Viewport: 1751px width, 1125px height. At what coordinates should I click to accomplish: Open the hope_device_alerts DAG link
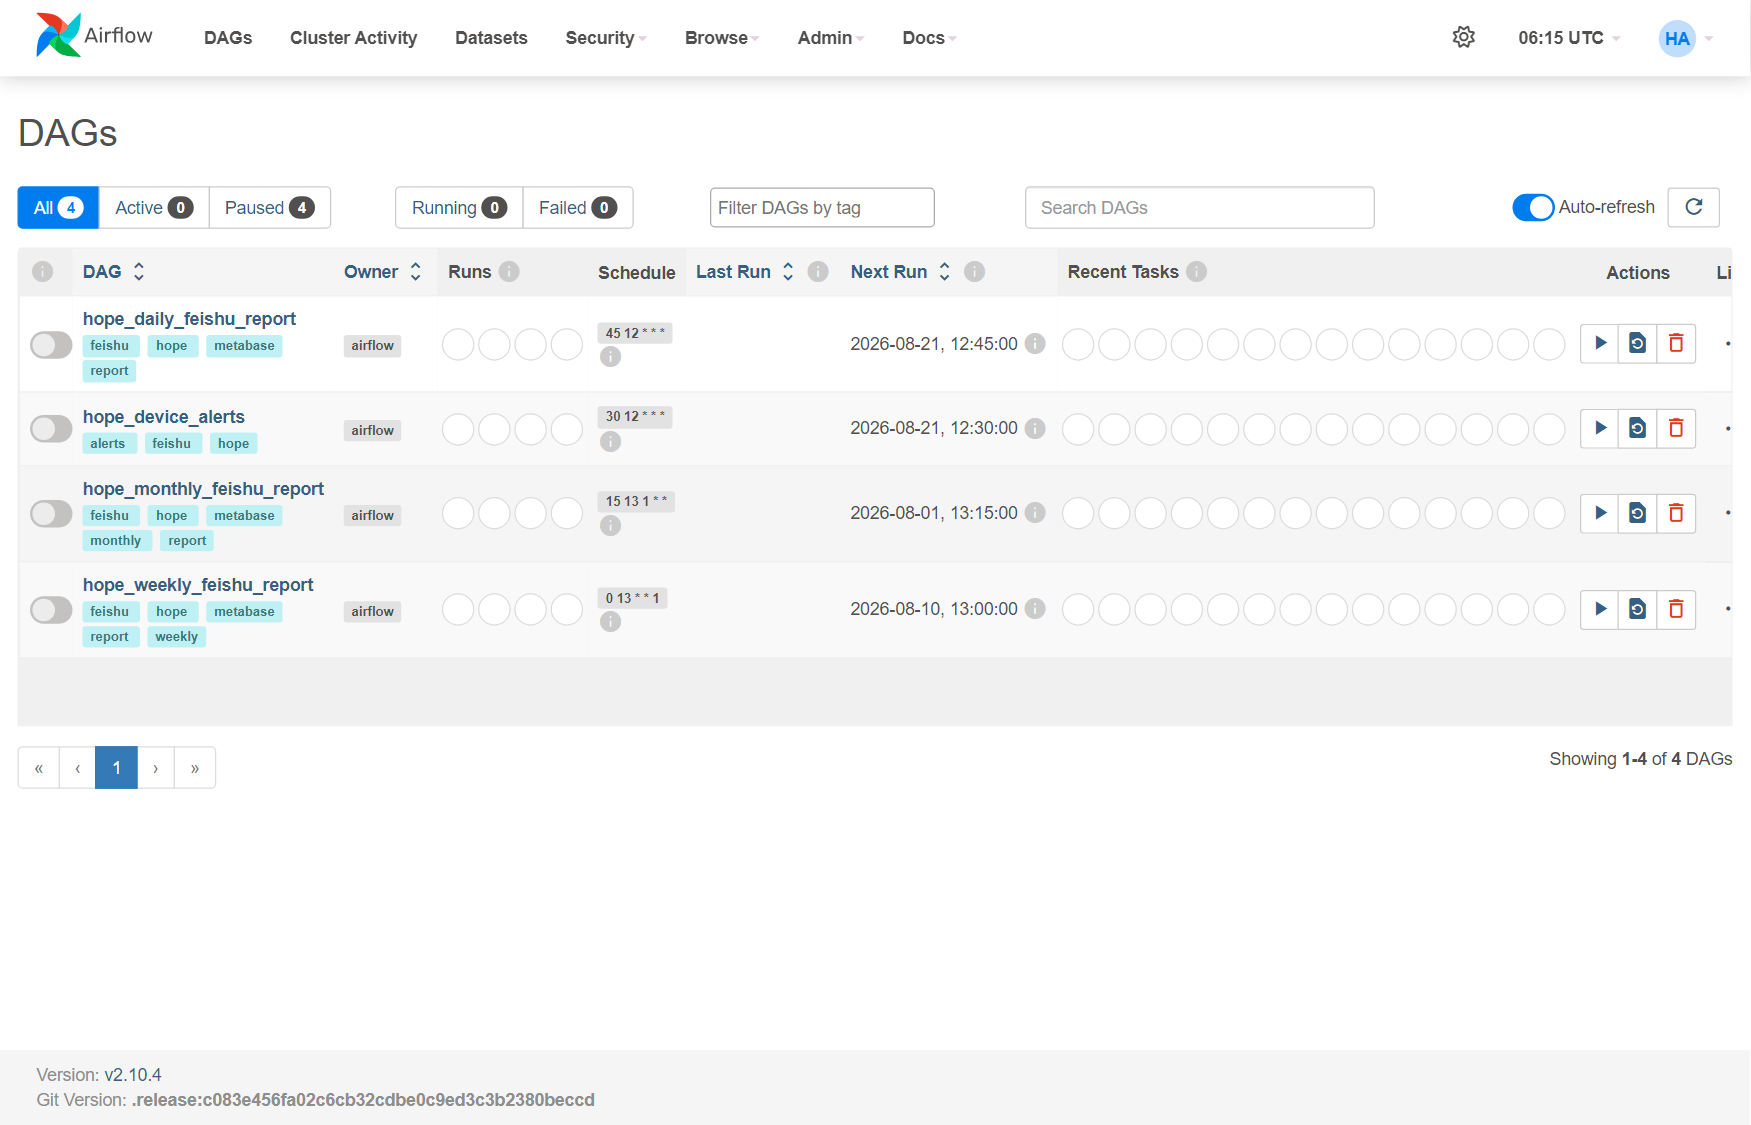pos(163,417)
